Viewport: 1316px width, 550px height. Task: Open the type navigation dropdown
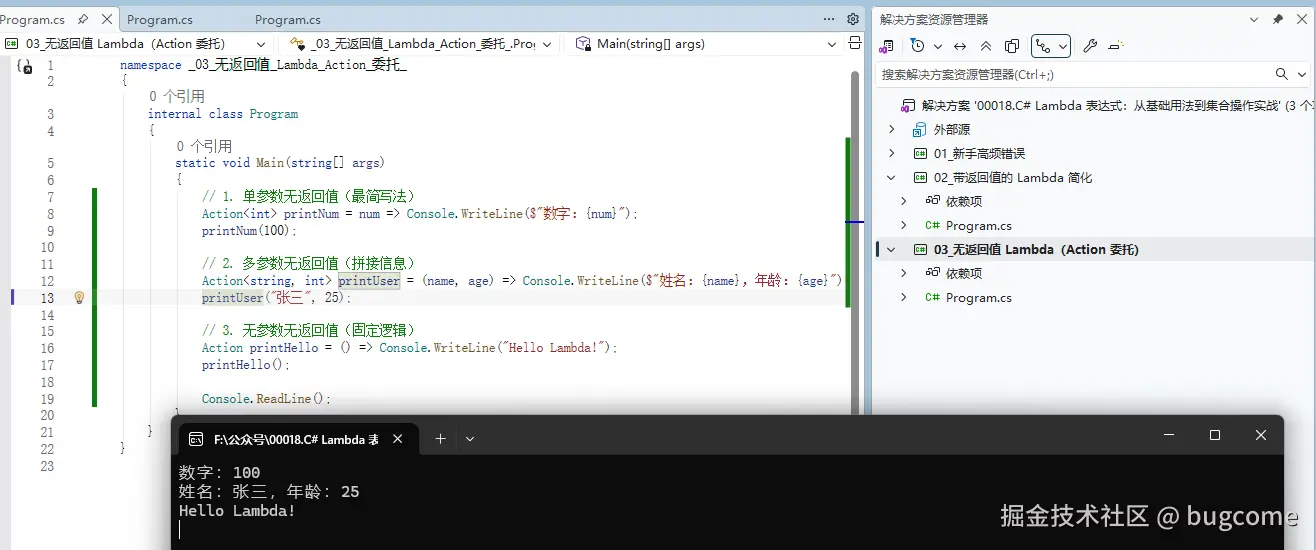tap(419, 44)
